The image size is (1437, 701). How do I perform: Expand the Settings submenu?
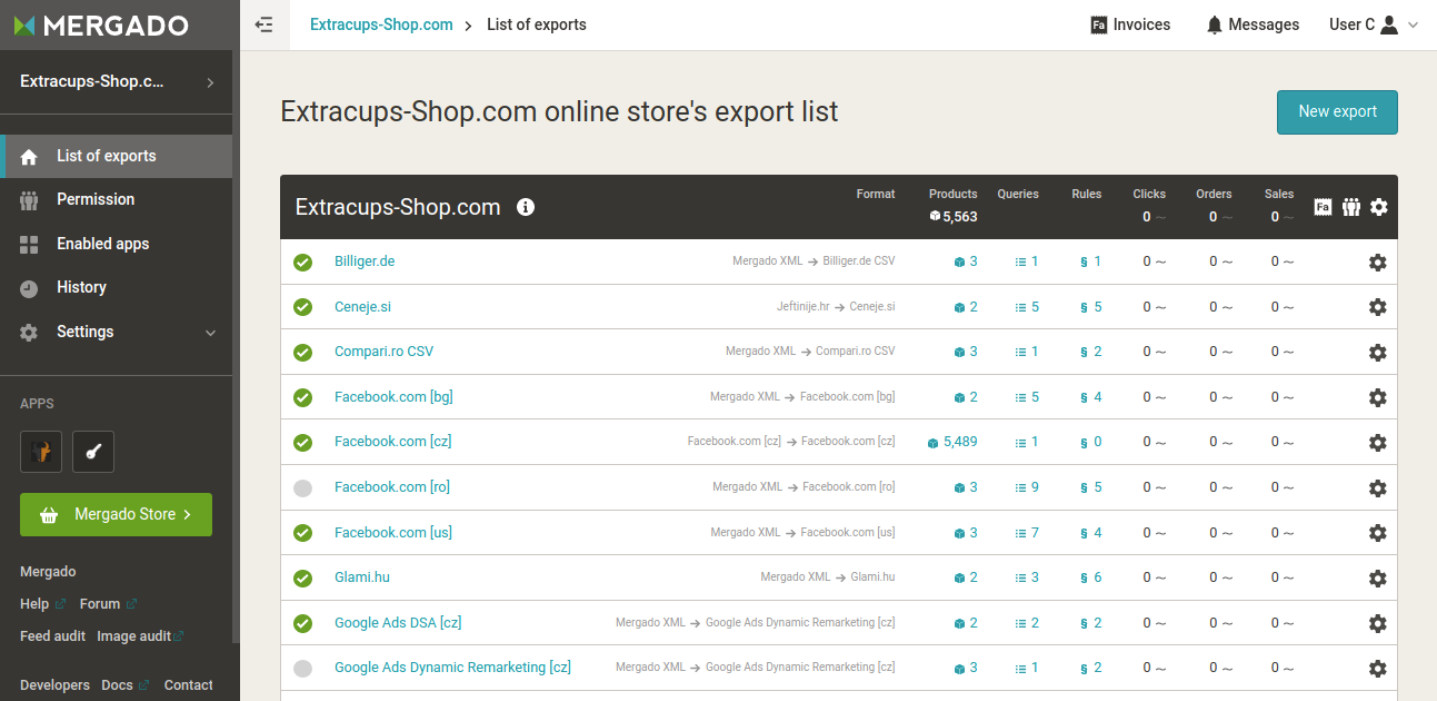tap(116, 331)
